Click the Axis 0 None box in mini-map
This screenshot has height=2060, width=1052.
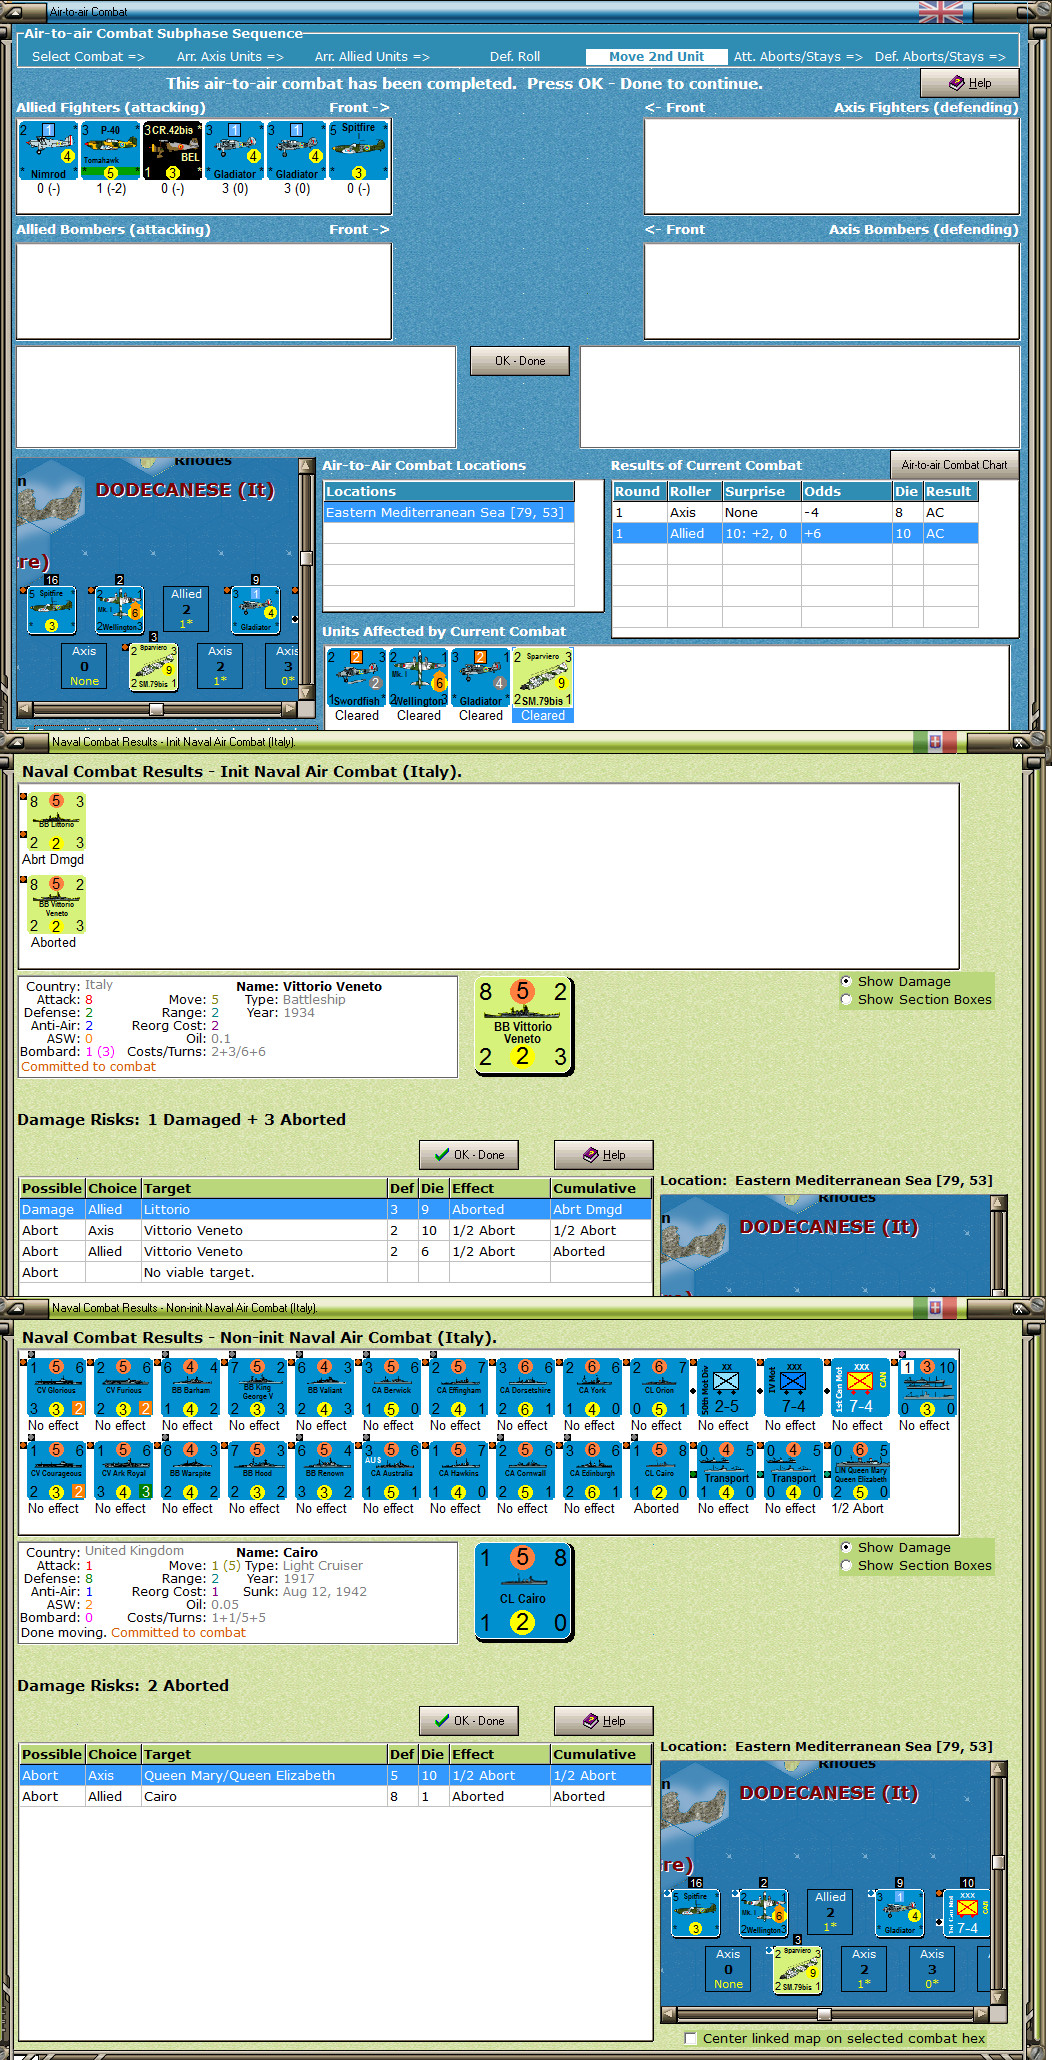(84, 666)
